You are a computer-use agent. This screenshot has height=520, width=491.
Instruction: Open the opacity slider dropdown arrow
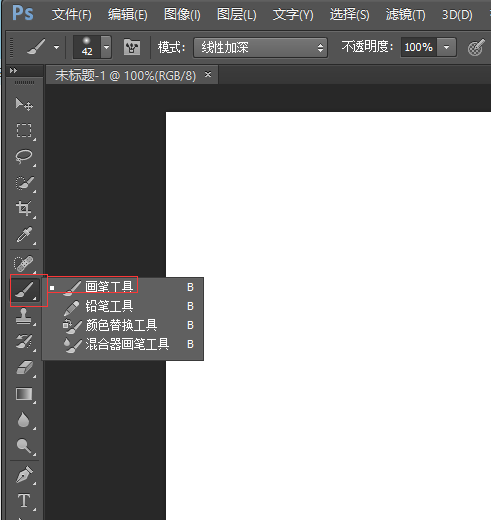click(x=446, y=47)
